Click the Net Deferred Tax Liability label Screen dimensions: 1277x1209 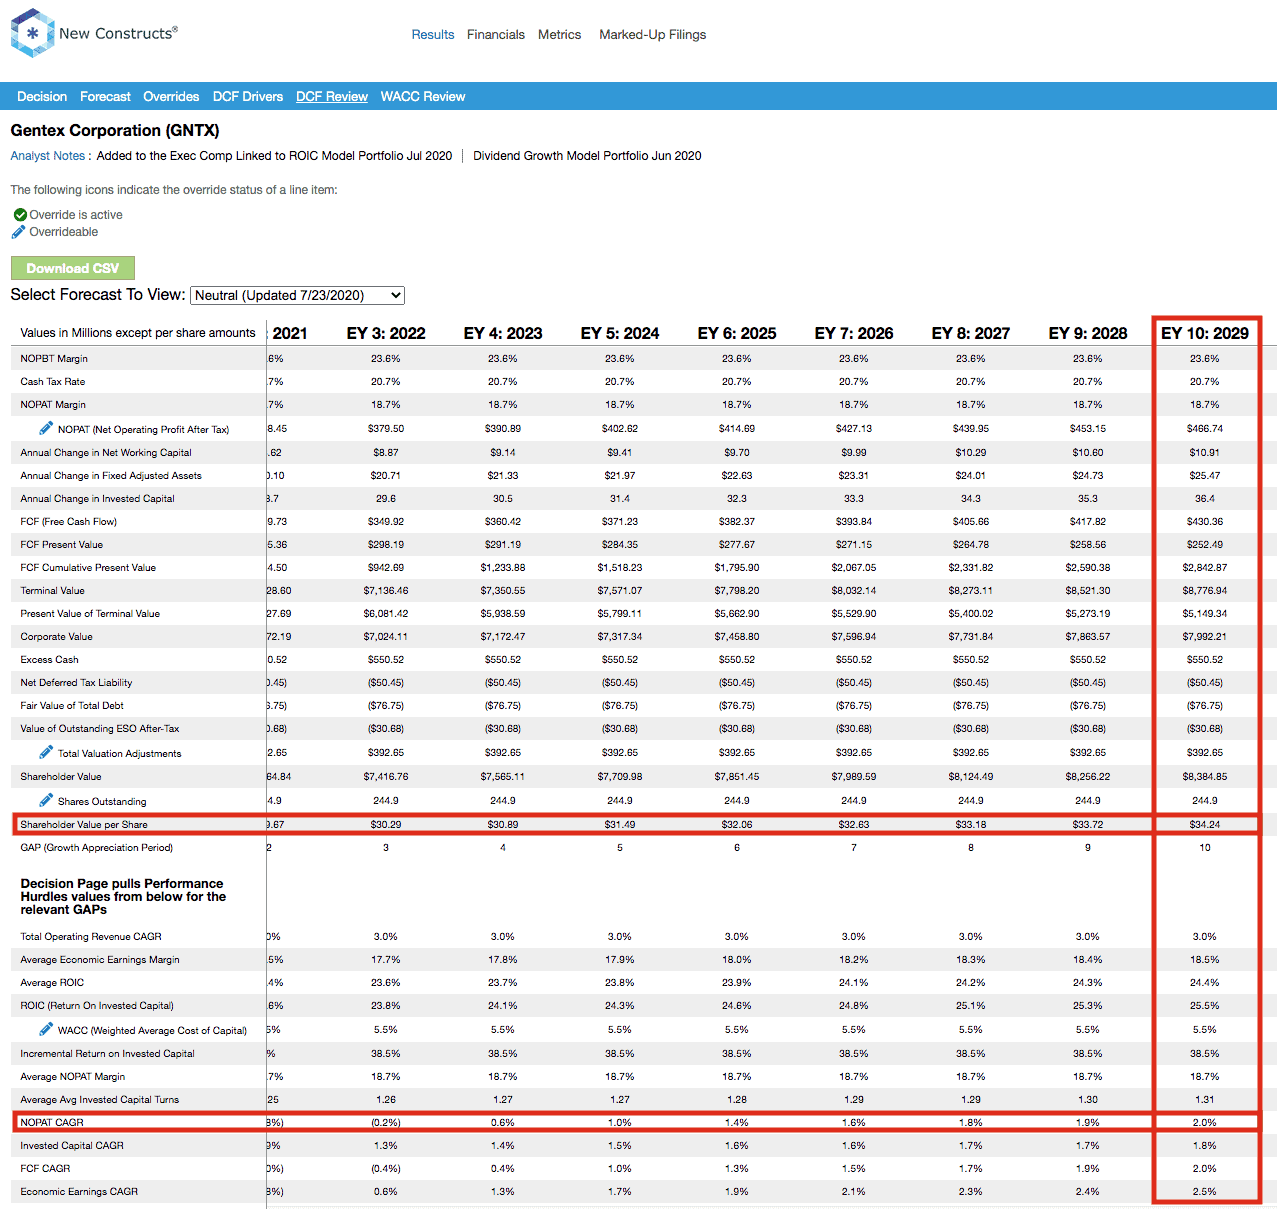point(76,682)
